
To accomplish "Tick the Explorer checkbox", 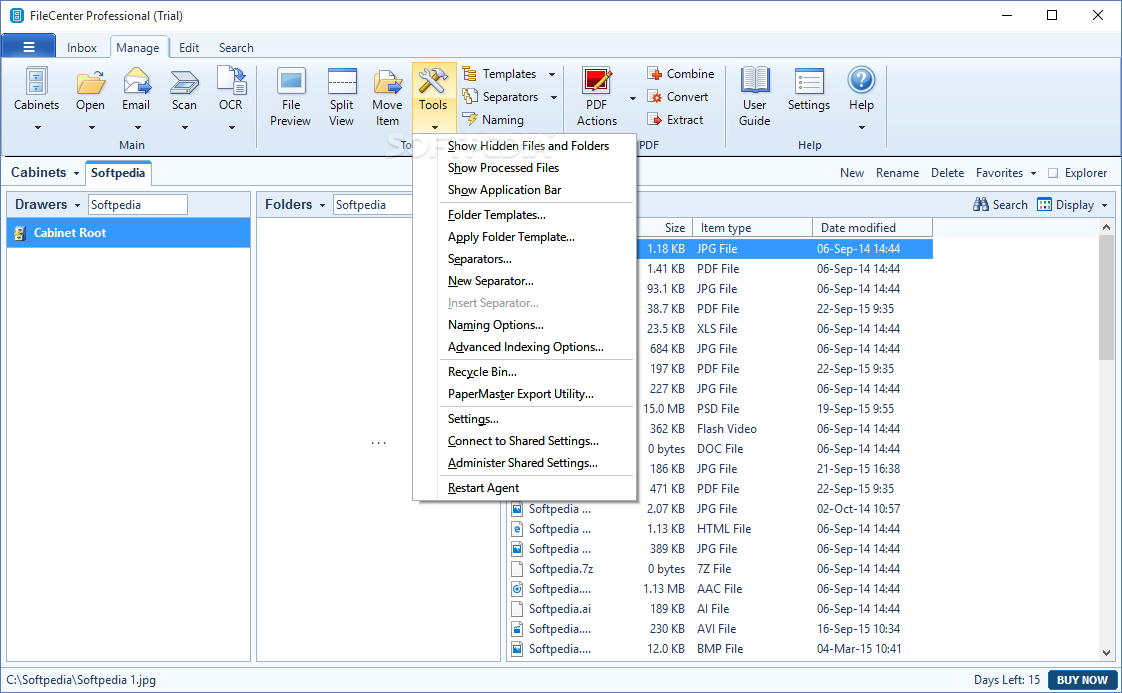I will pyautogui.click(x=1053, y=173).
